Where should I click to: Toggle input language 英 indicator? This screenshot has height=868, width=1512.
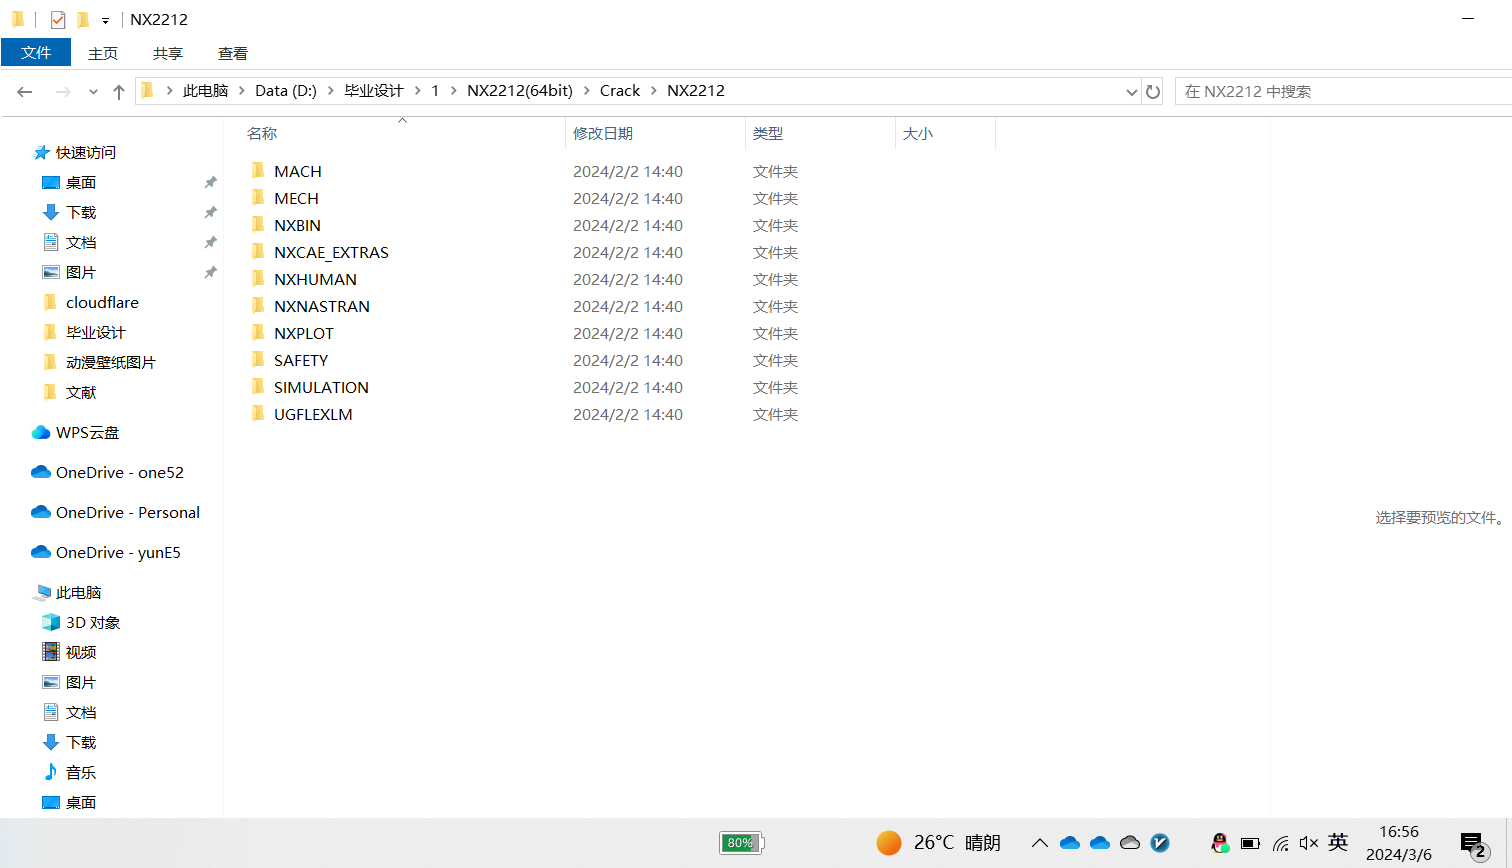[x=1338, y=843]
